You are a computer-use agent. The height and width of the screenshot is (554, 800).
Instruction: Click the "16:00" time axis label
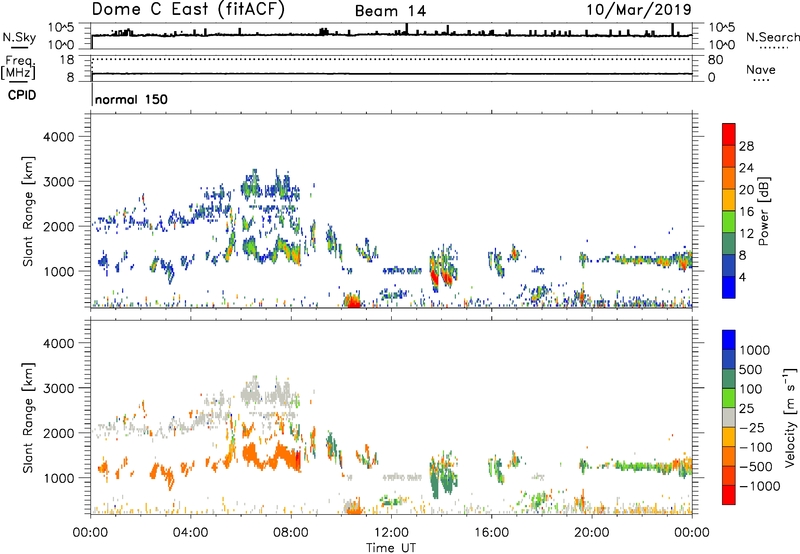491,532
